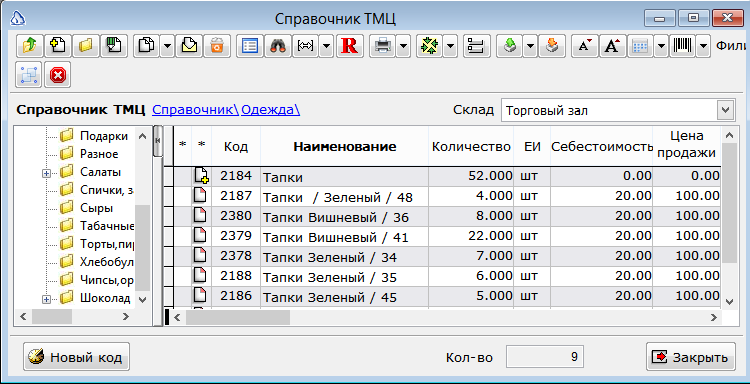The height and width of the screenshot is (384, 750).
Task: Click the blue list view icon
Action: [250, 45]
